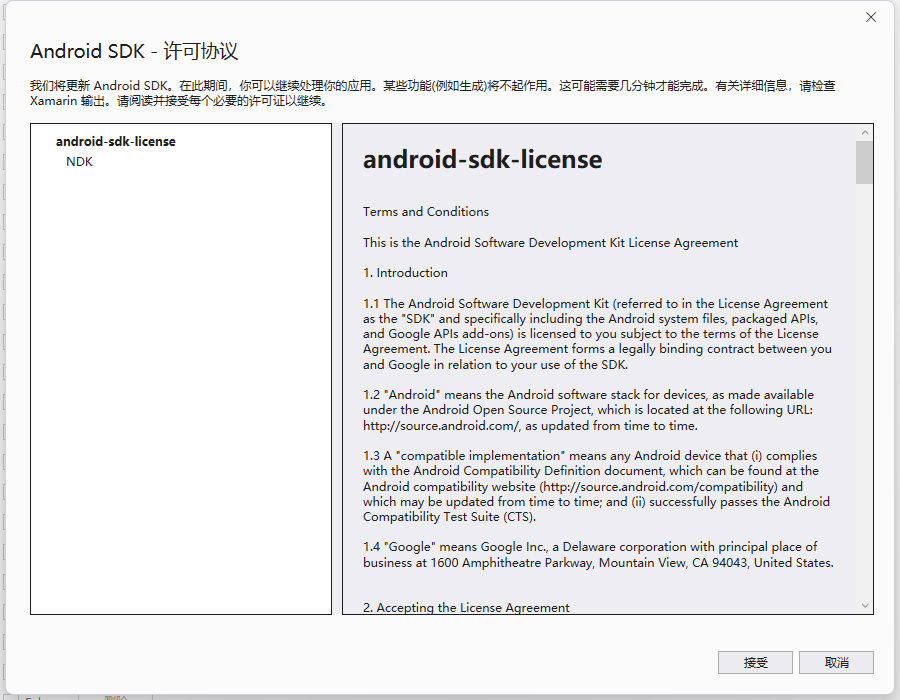The width and height of the screenshot is (900, 700).
Task: Click the scrollbar down arrow of license text
Action: coord(864,605)
